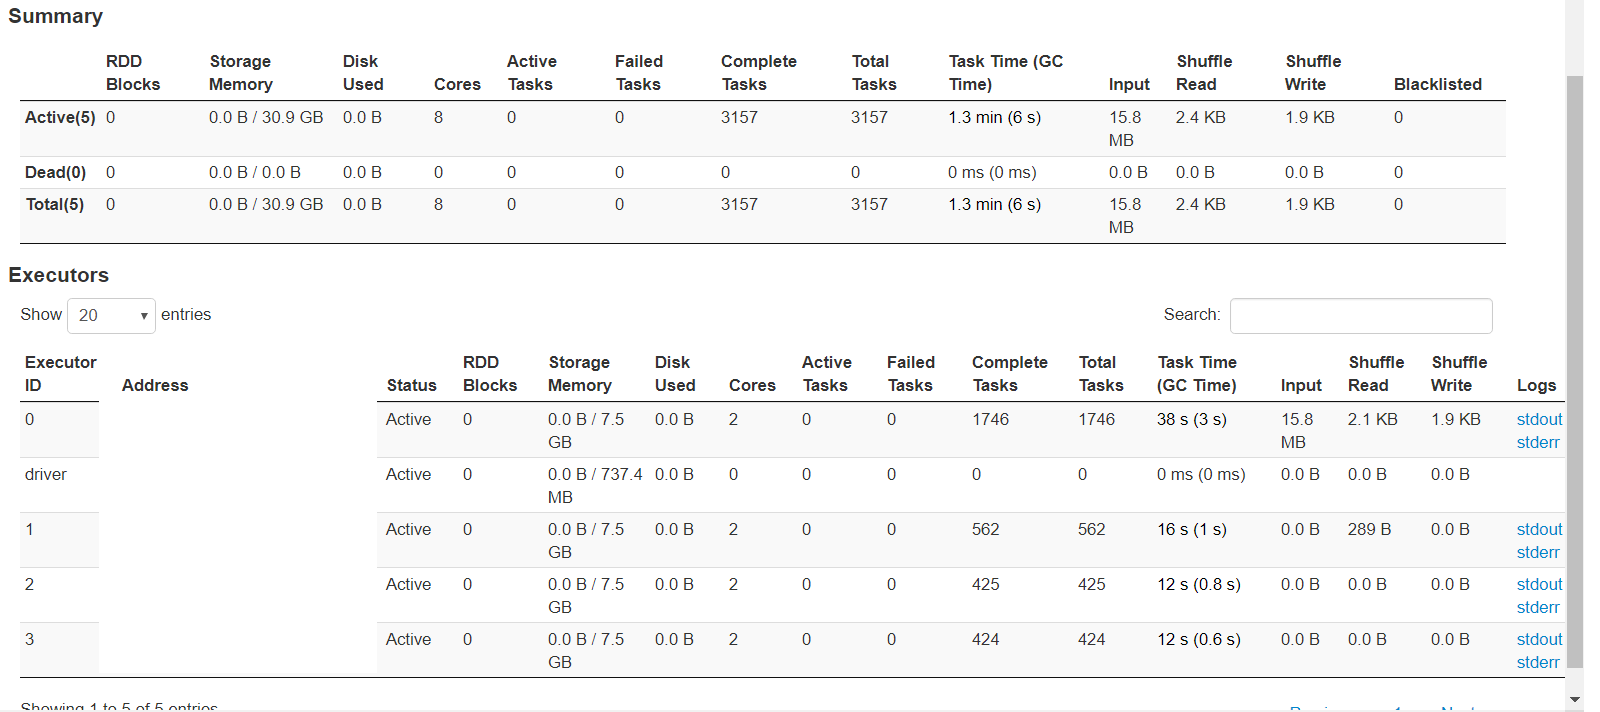Open stdout log for executor 1
1600x712 pixels.
1539,529
